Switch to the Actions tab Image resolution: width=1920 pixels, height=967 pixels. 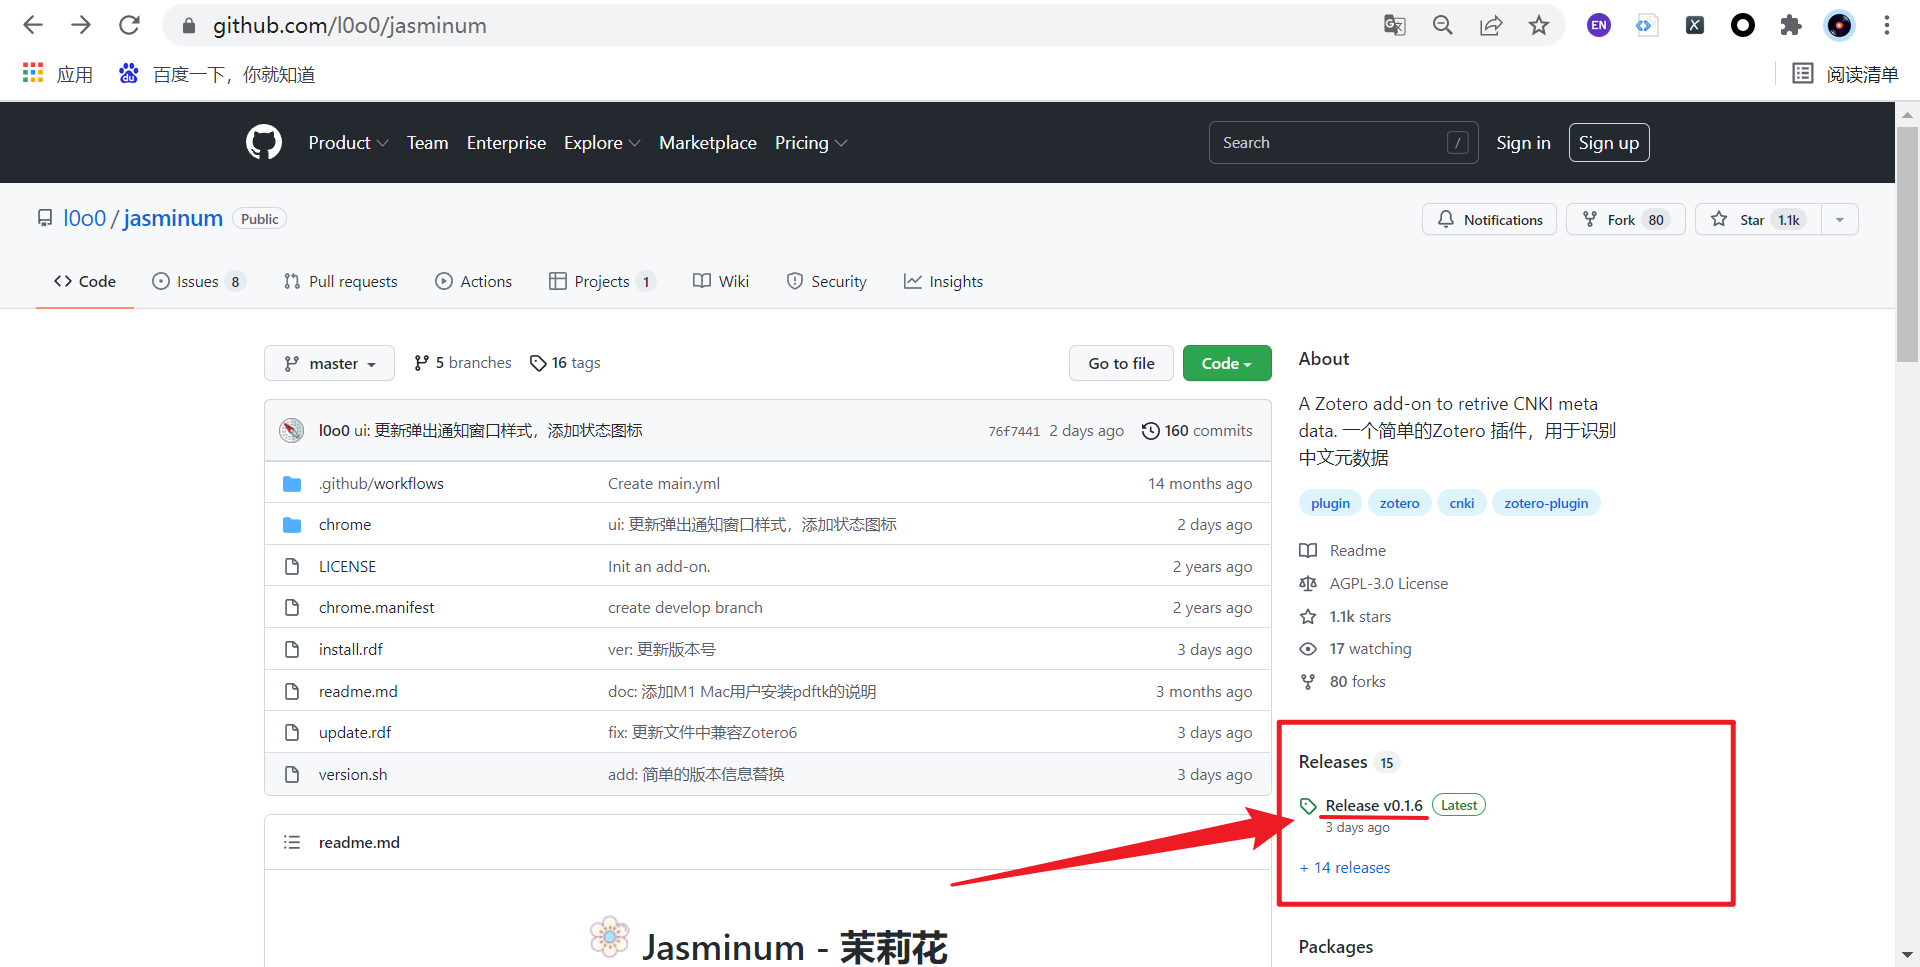point(474,281)
